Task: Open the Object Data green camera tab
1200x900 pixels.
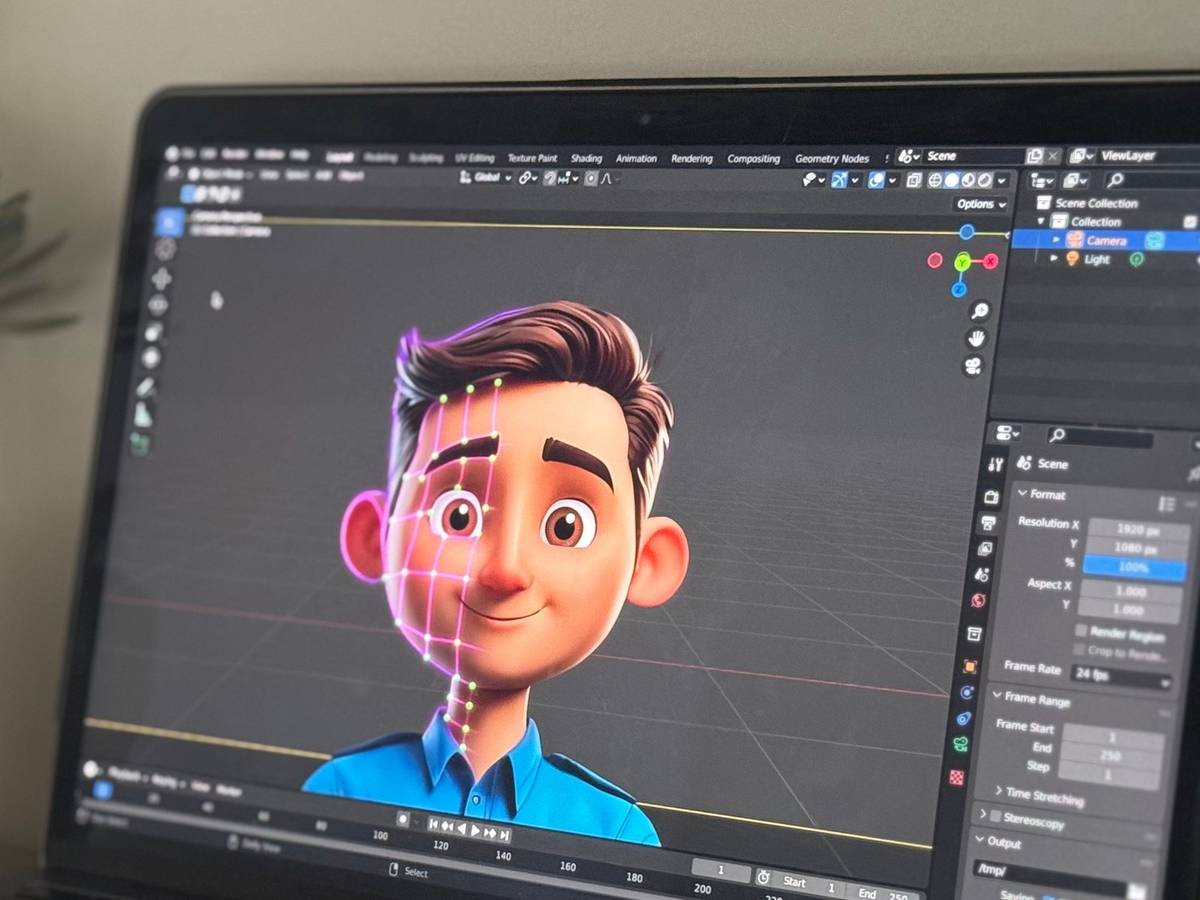Action: pyautogui.click(x=961, y=744)
